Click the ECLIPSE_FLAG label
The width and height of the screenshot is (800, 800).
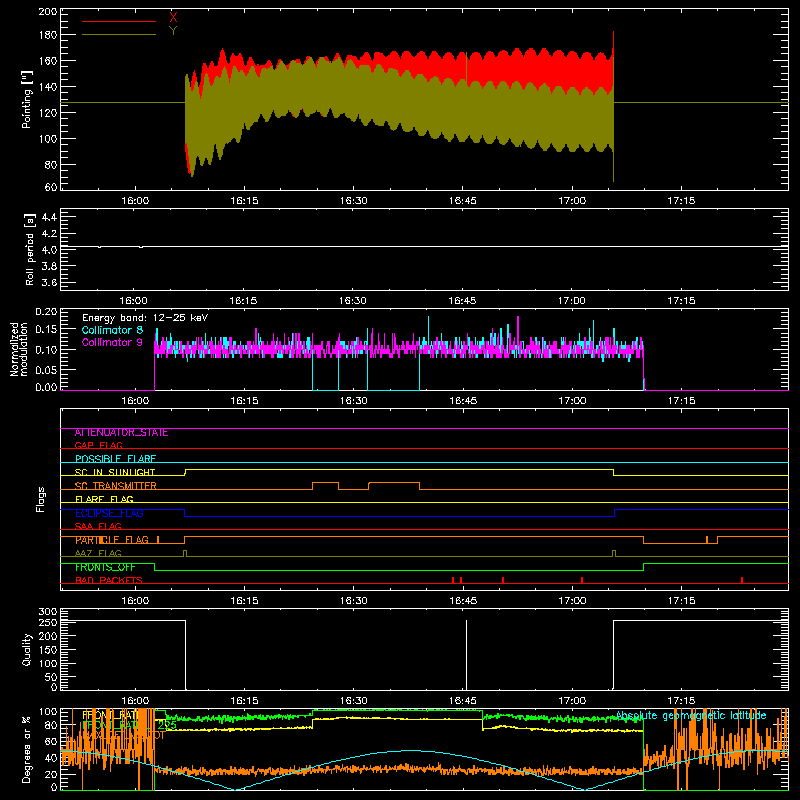(x=109, y=513)
